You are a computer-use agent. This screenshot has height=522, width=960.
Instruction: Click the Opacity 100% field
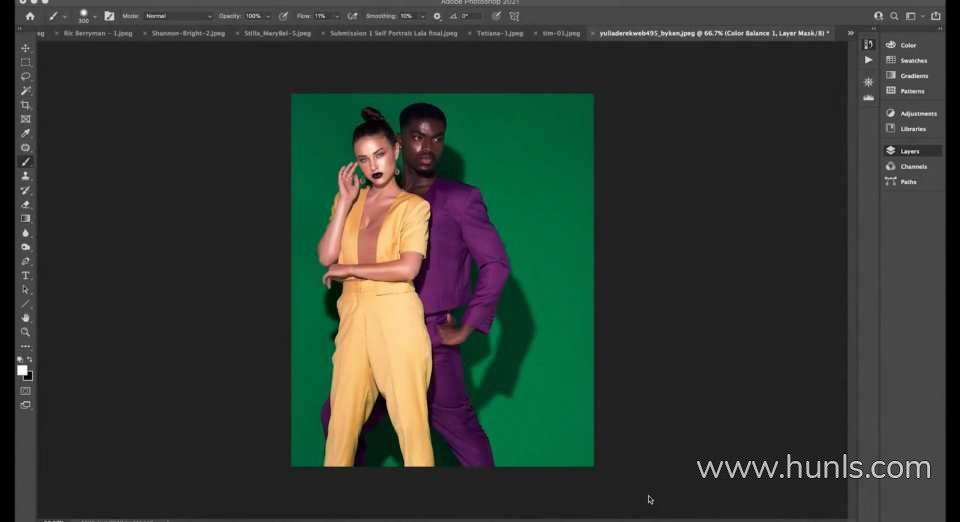[x=253, y=16]
